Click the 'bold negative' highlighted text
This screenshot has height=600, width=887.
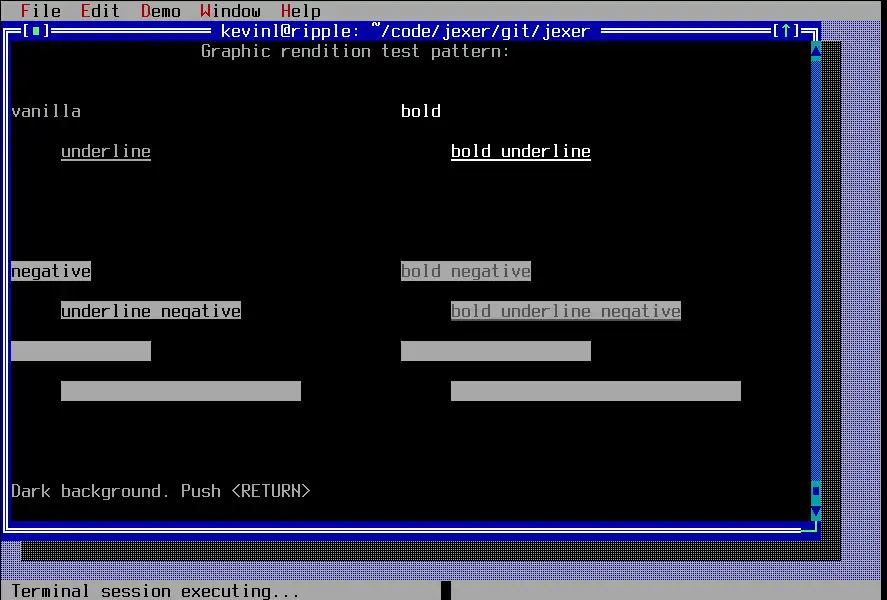pos(466,271)
